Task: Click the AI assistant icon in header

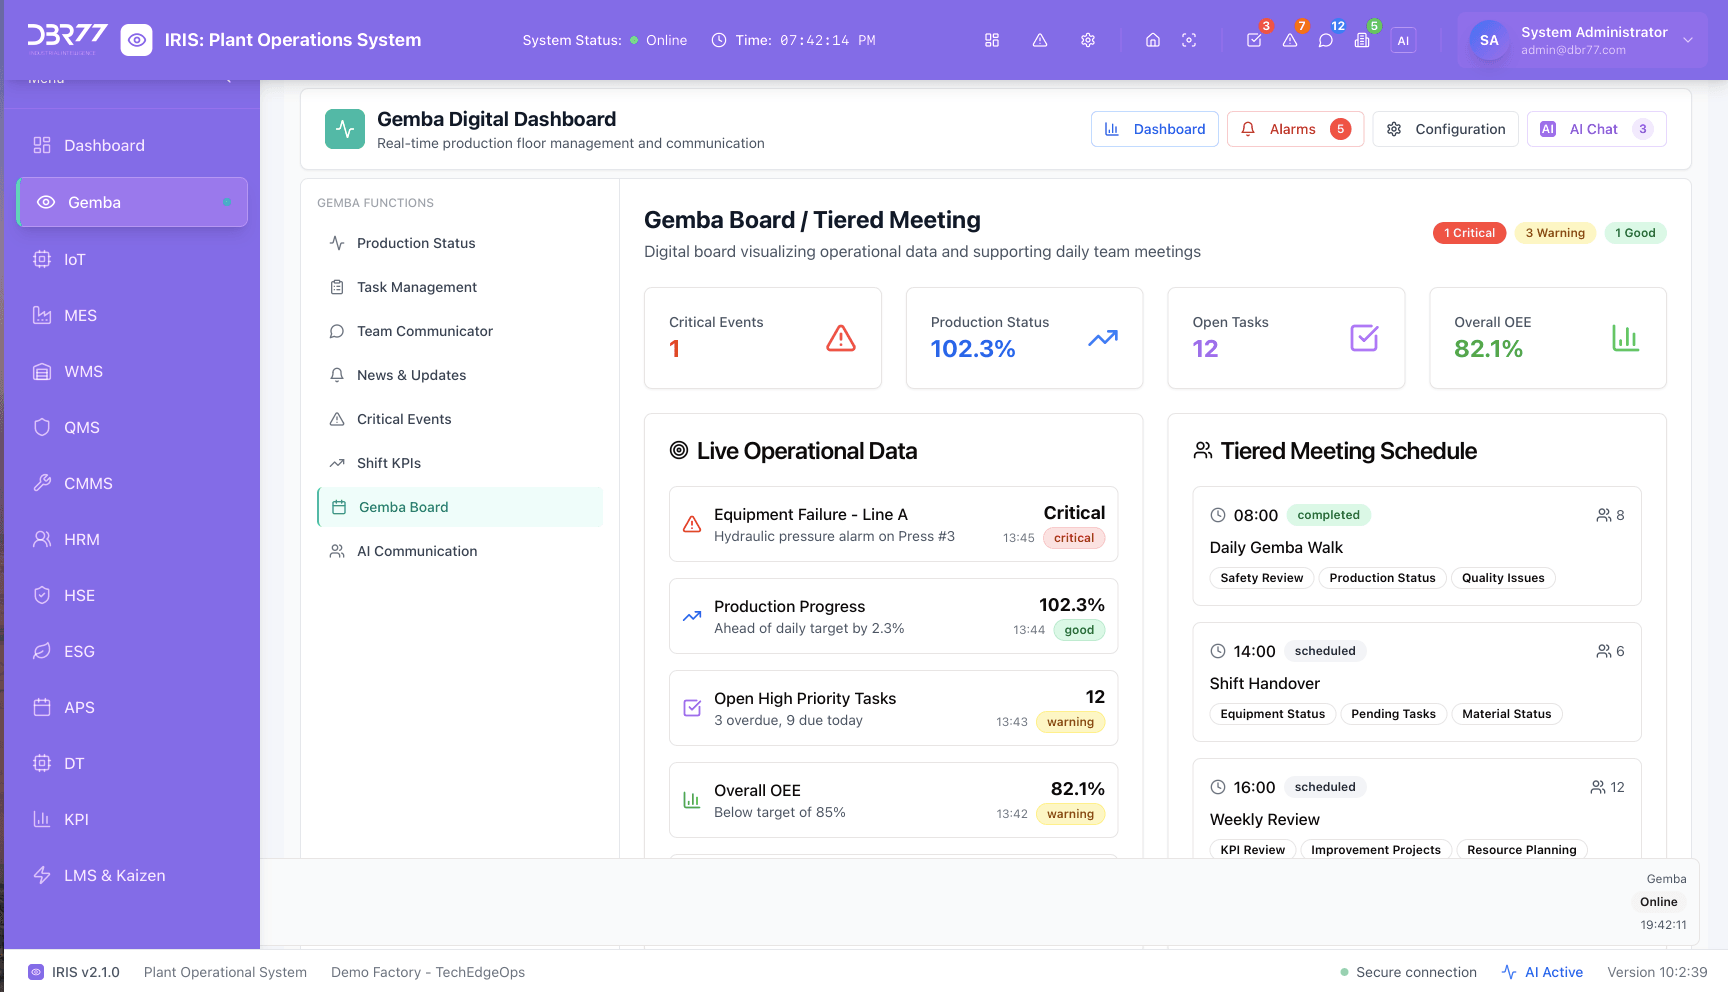Action: [x=1403, y=40]
